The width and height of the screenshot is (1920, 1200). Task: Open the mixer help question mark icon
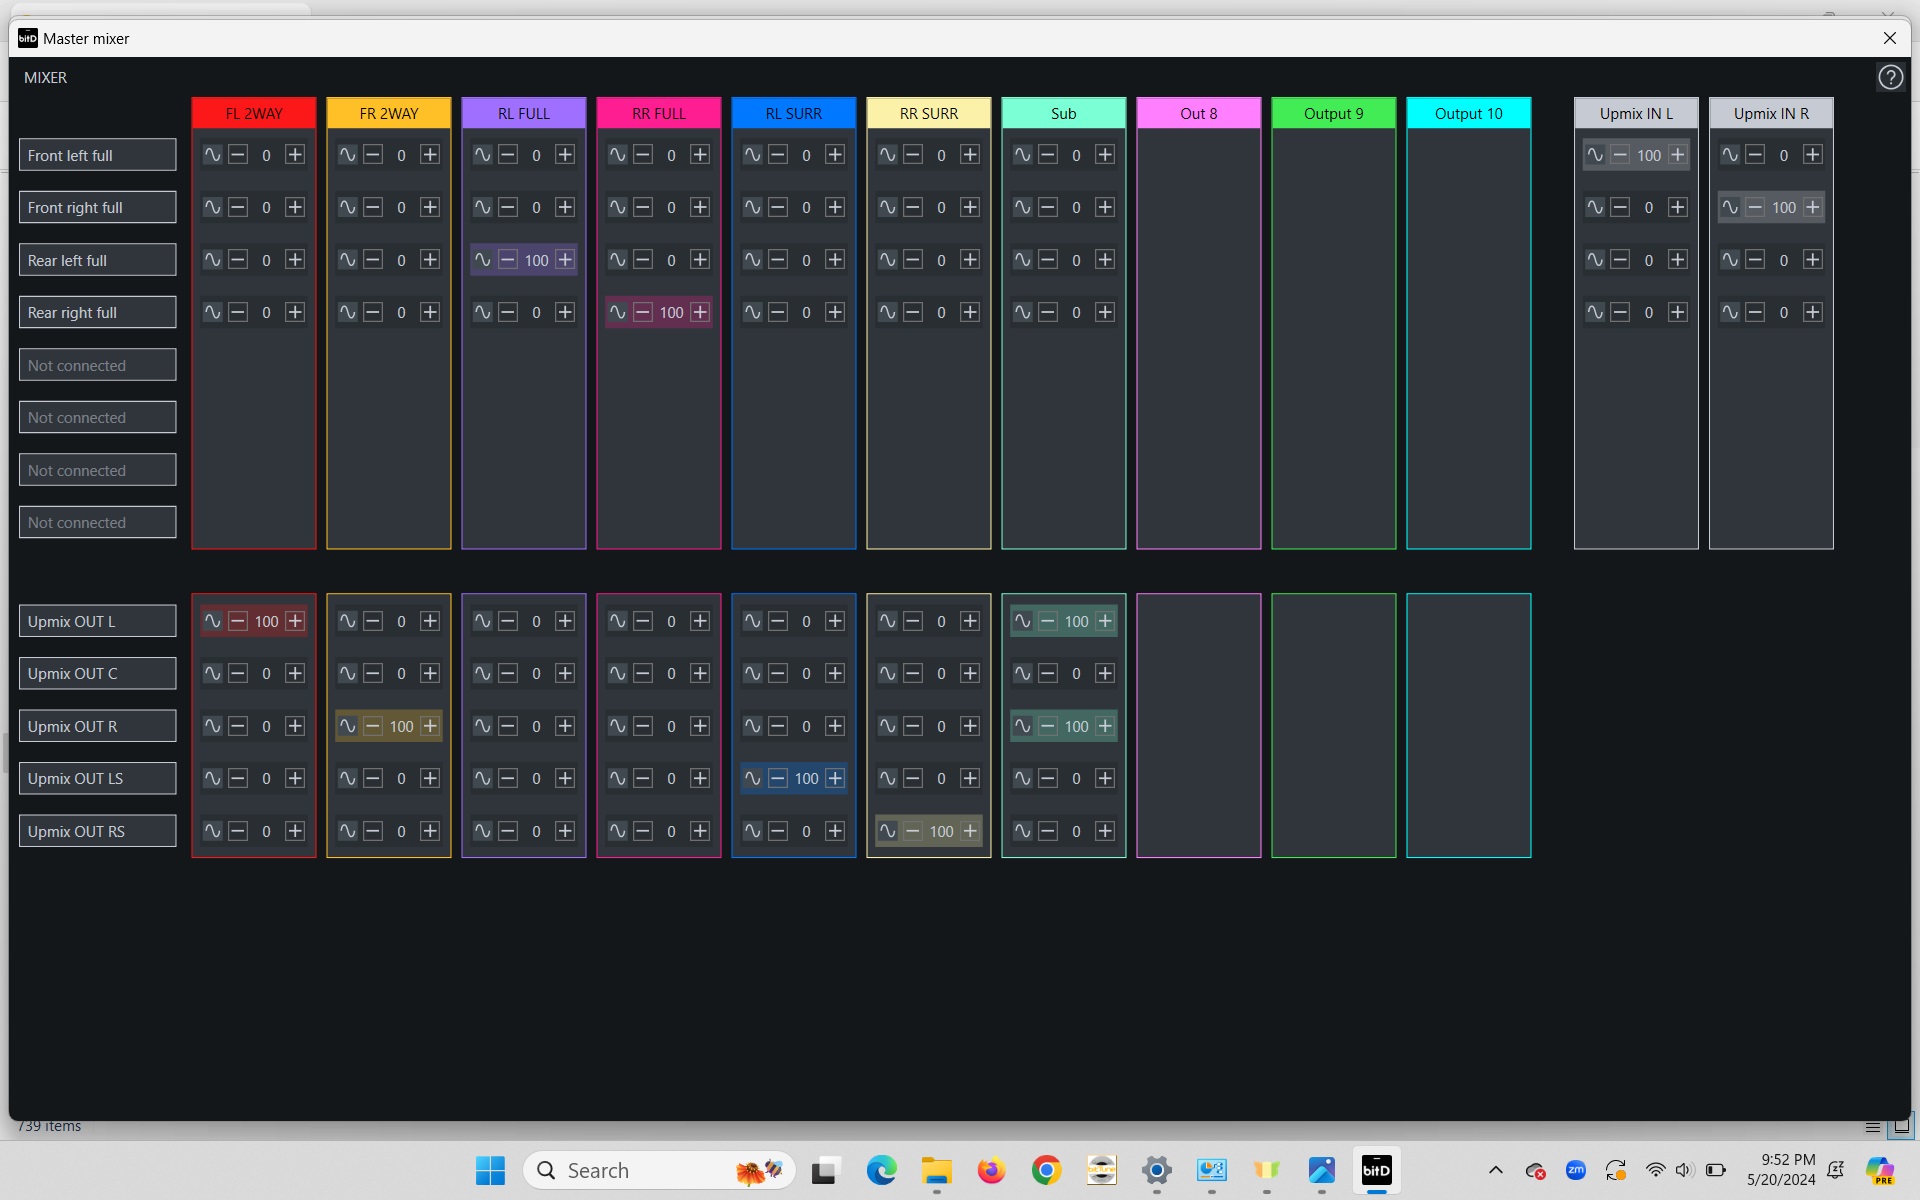click(1890, 77)
